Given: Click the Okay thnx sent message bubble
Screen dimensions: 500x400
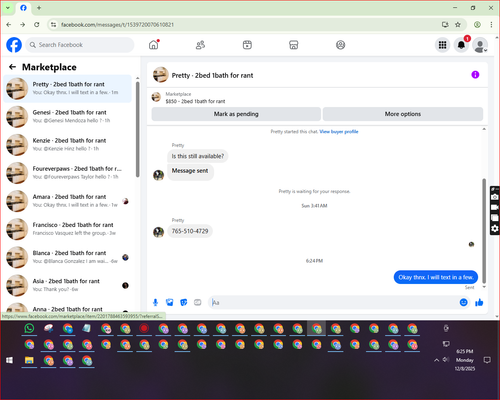Looking at the screenshot, I should (436, 277).
